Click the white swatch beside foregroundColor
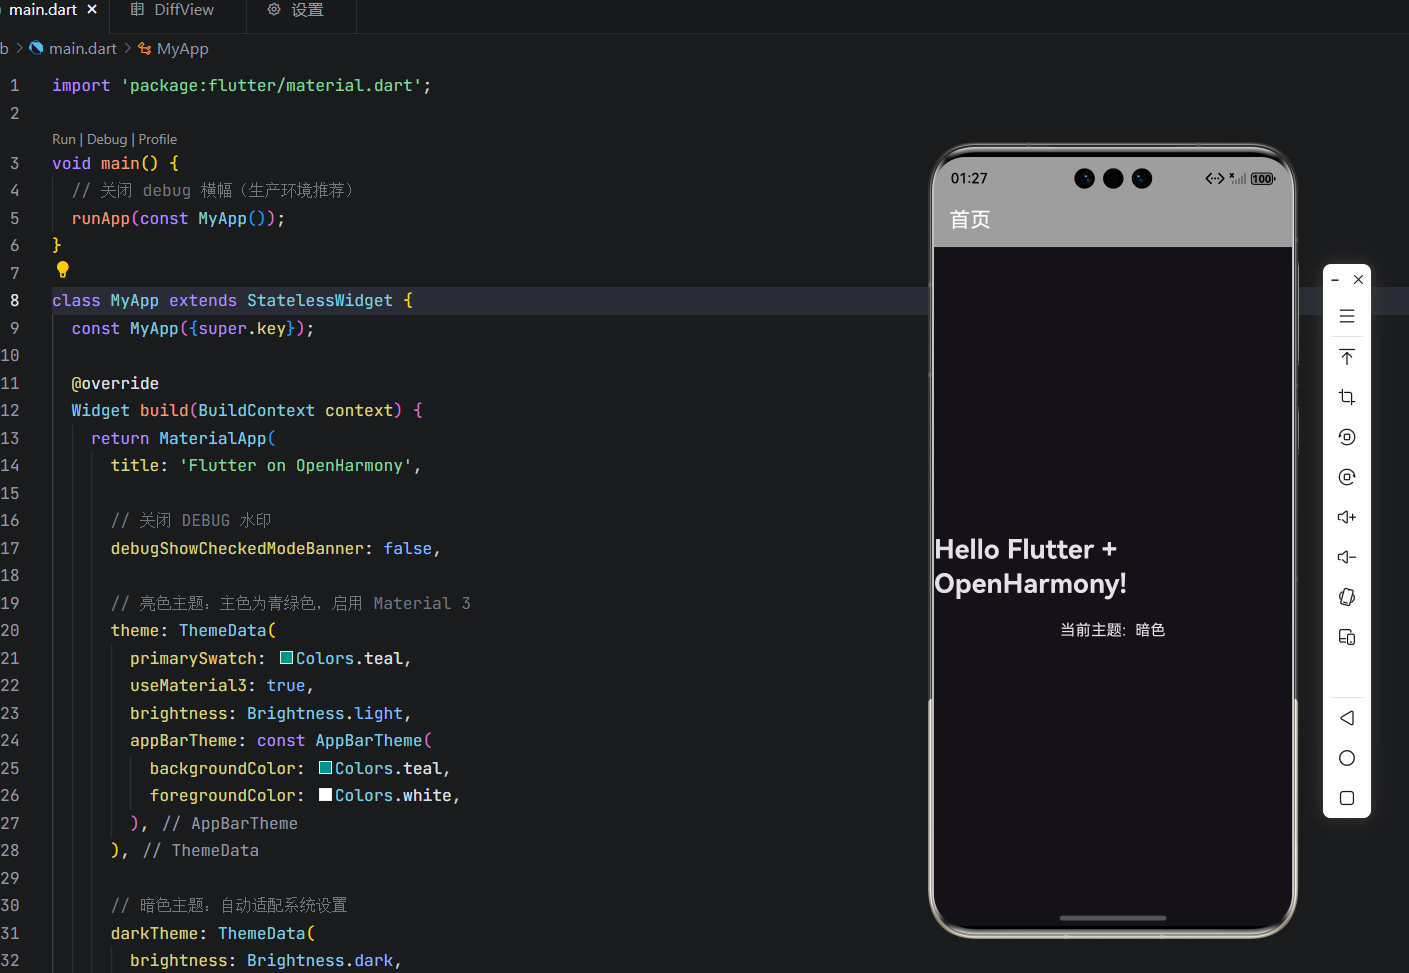This screenshot has width=1409, height=973. point(326,795)
